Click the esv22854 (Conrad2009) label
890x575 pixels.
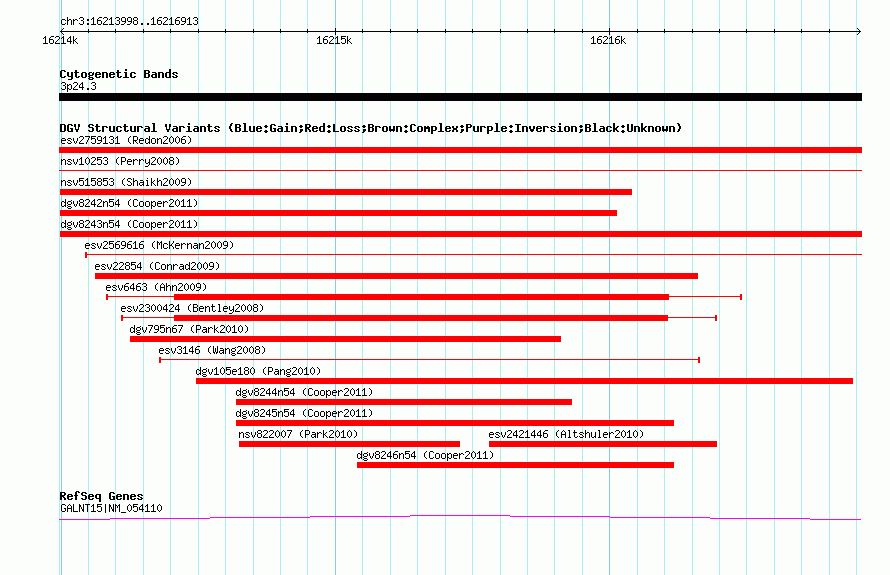pos(157,266)
